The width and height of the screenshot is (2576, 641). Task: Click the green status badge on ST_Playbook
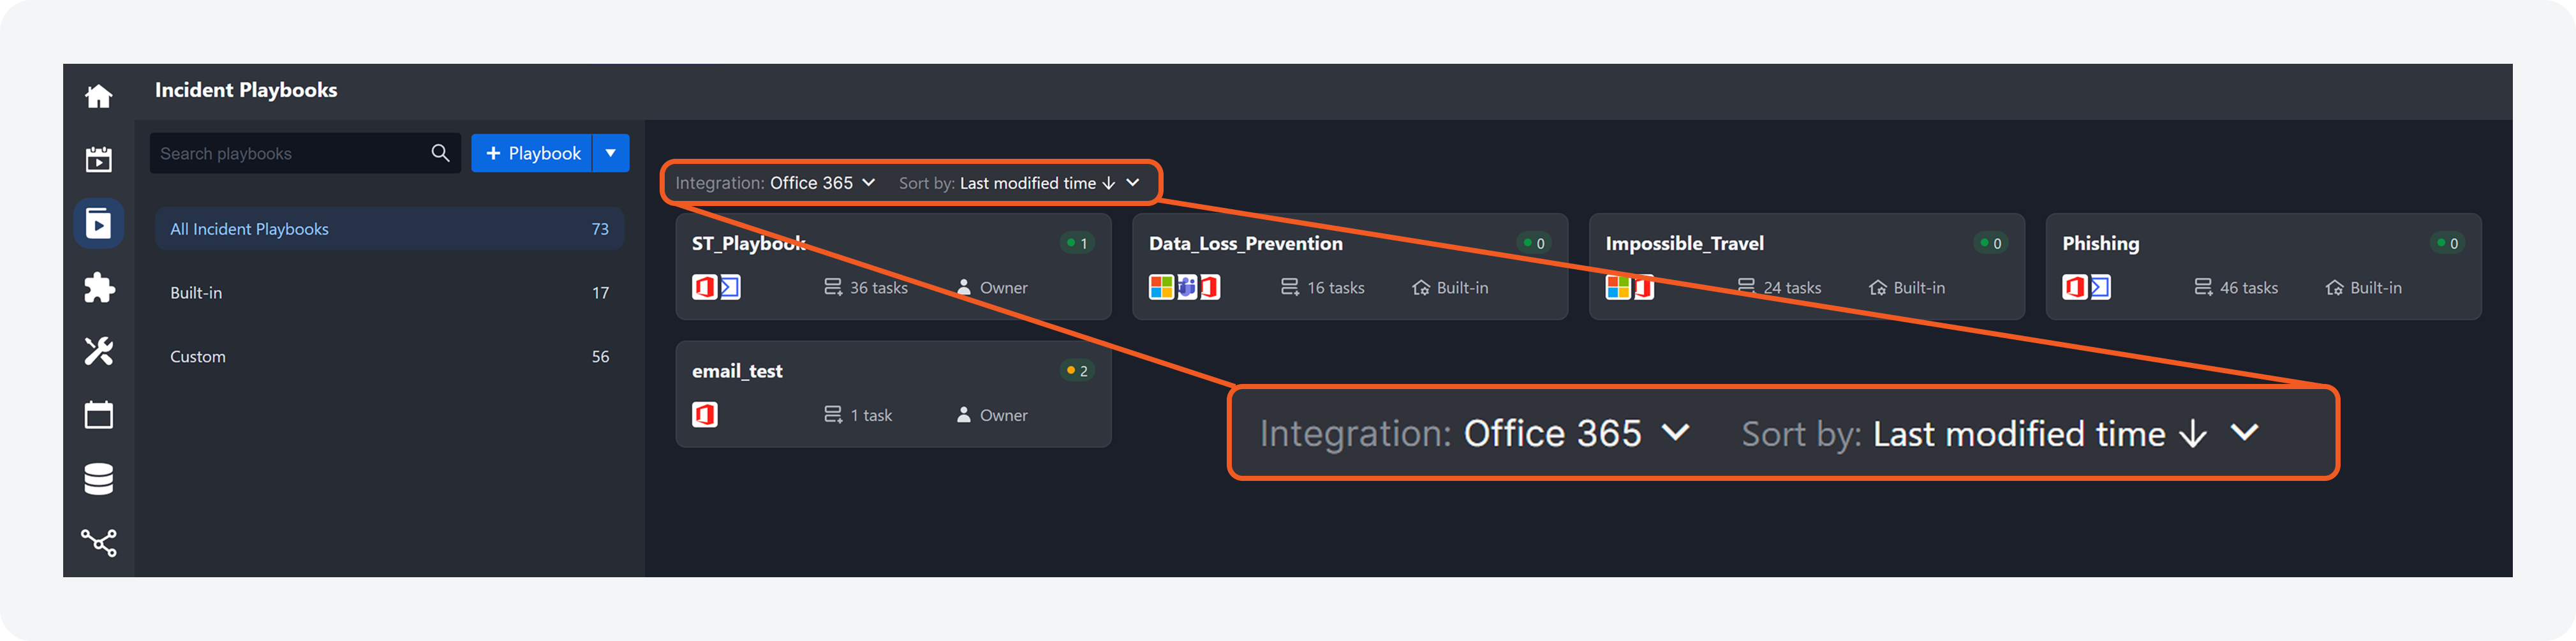click(1077, 243)
